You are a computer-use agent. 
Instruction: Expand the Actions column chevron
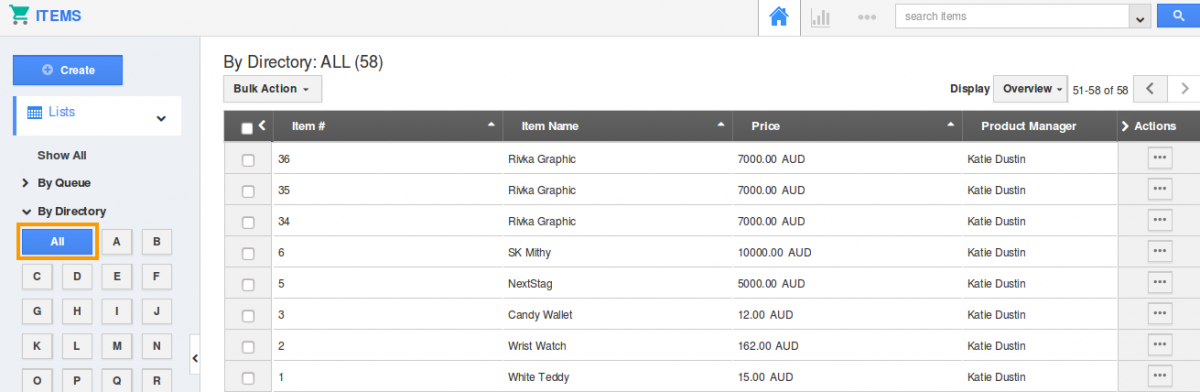1125,126
